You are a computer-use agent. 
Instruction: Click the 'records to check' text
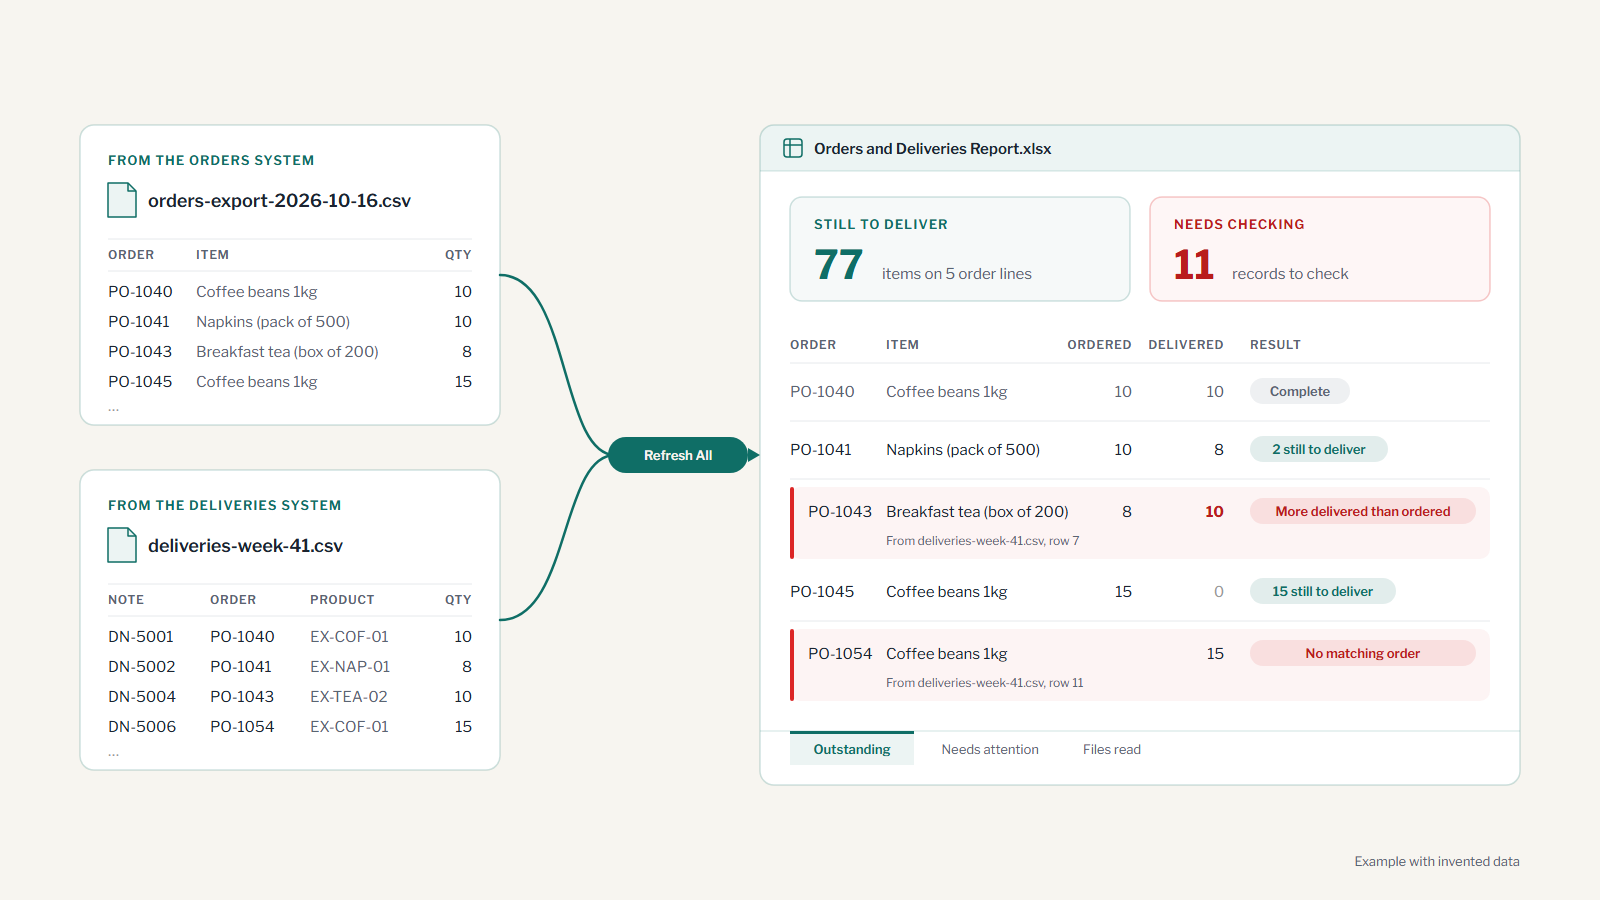[x=1290, y=274]
